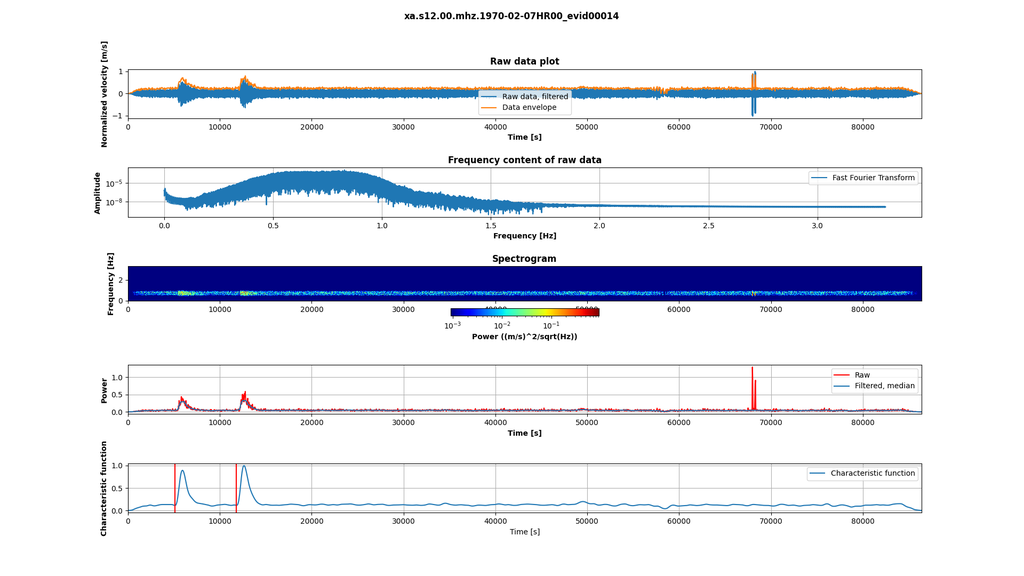Click the 'Characteristic function' legend box

[862, 473]
